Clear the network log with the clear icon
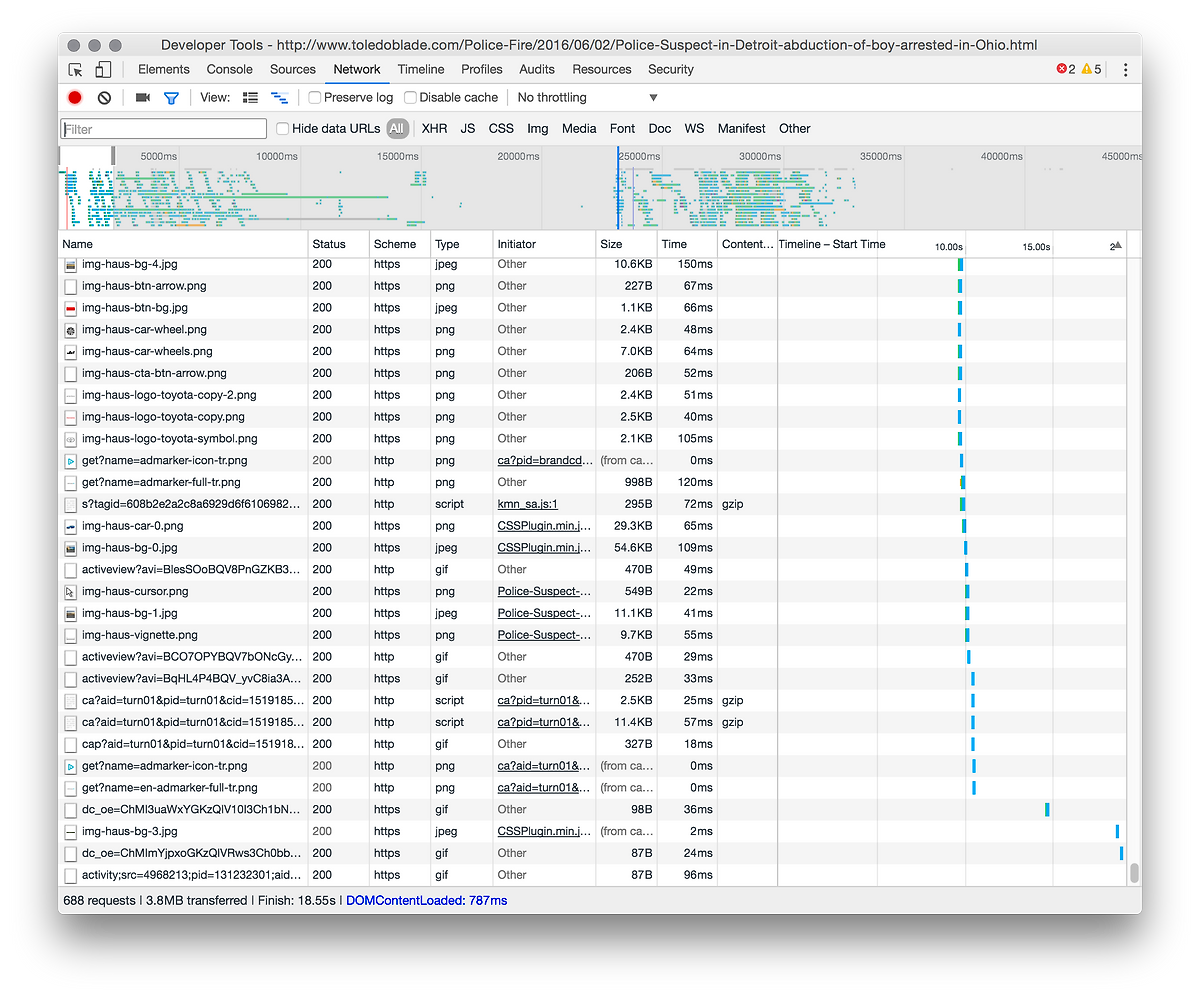 [104, 98]
